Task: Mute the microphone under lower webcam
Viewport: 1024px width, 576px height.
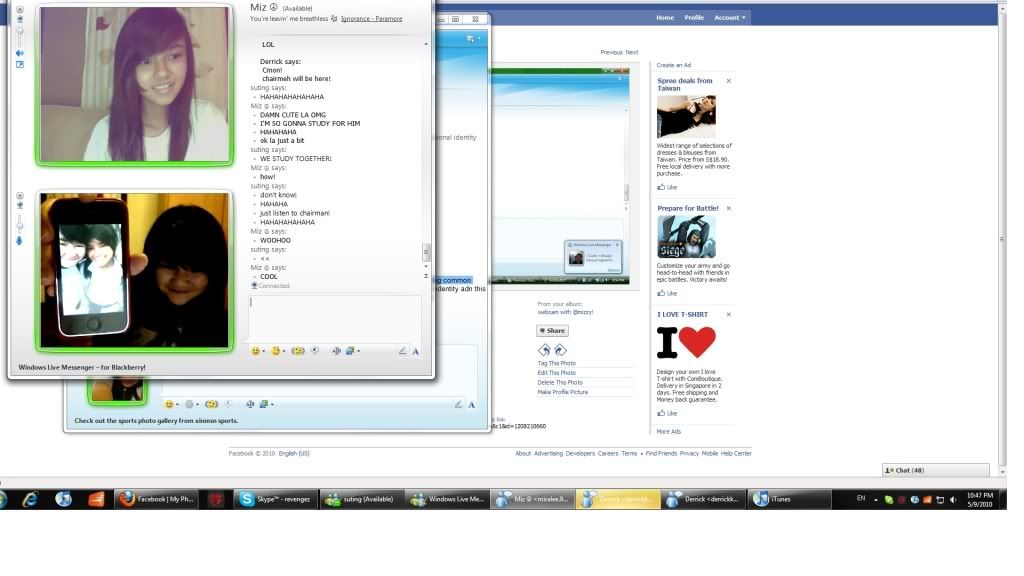Action: [19, 241]
